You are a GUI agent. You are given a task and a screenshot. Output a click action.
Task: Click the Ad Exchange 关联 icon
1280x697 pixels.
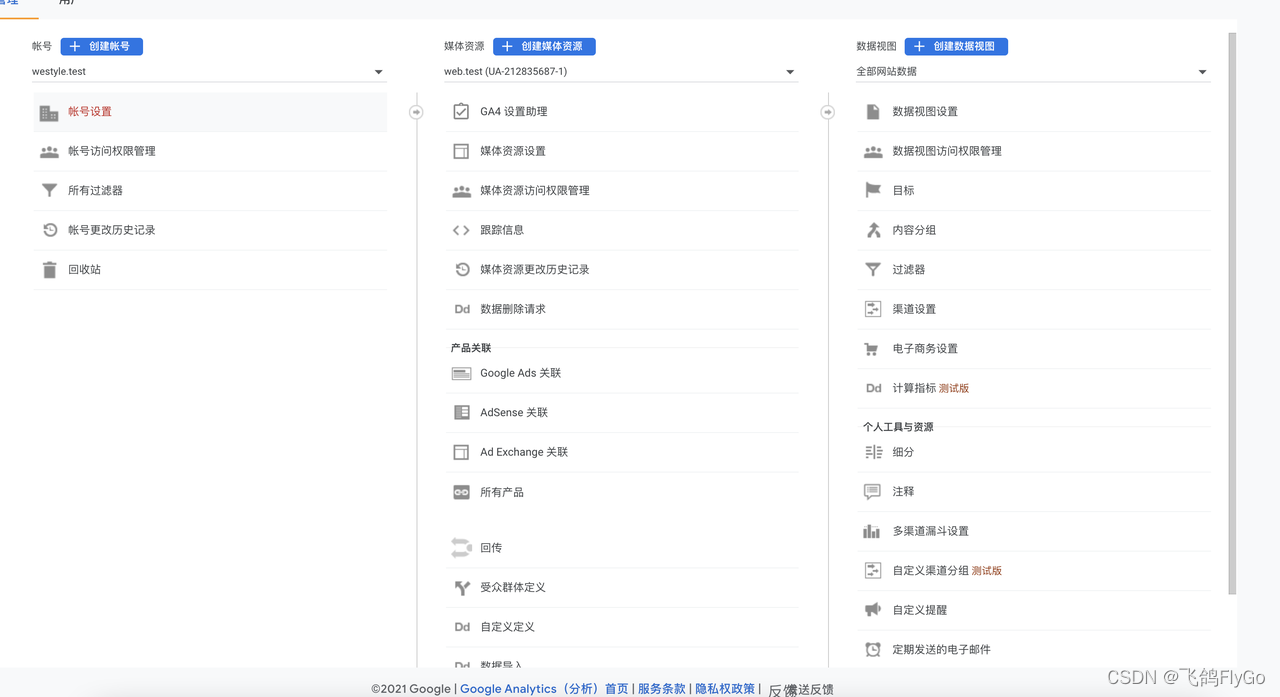tap(461, 452)
